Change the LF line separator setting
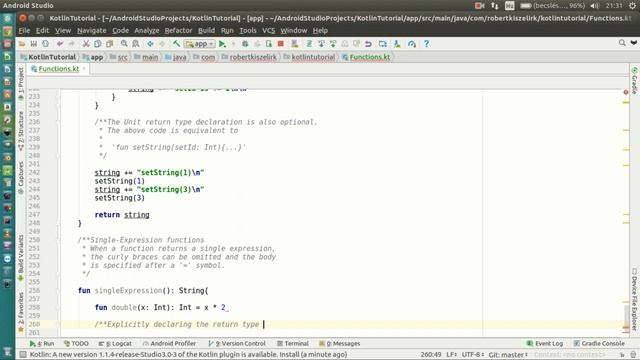The height and width of the screenshot is (360, 640). tap(451, 355)
